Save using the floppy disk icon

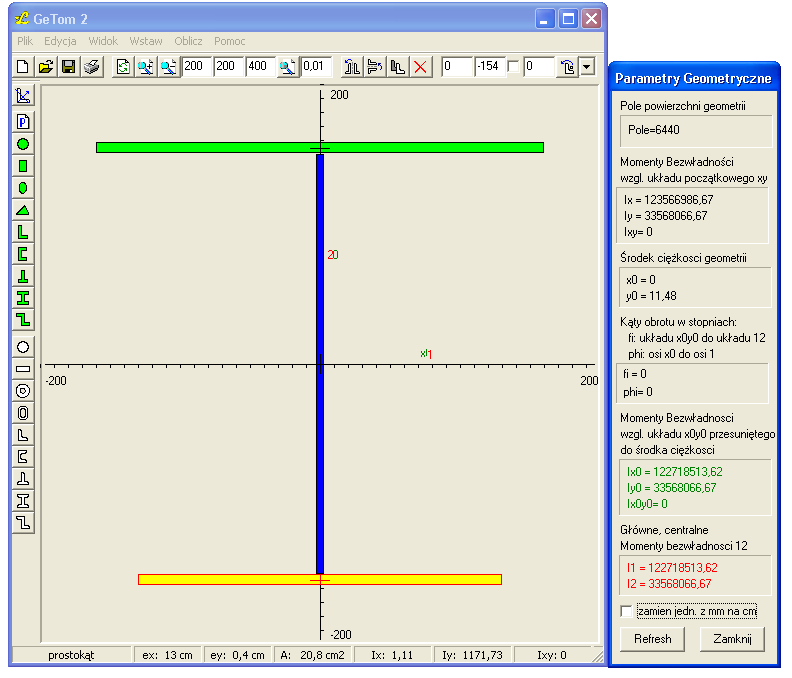coord(68,67)
